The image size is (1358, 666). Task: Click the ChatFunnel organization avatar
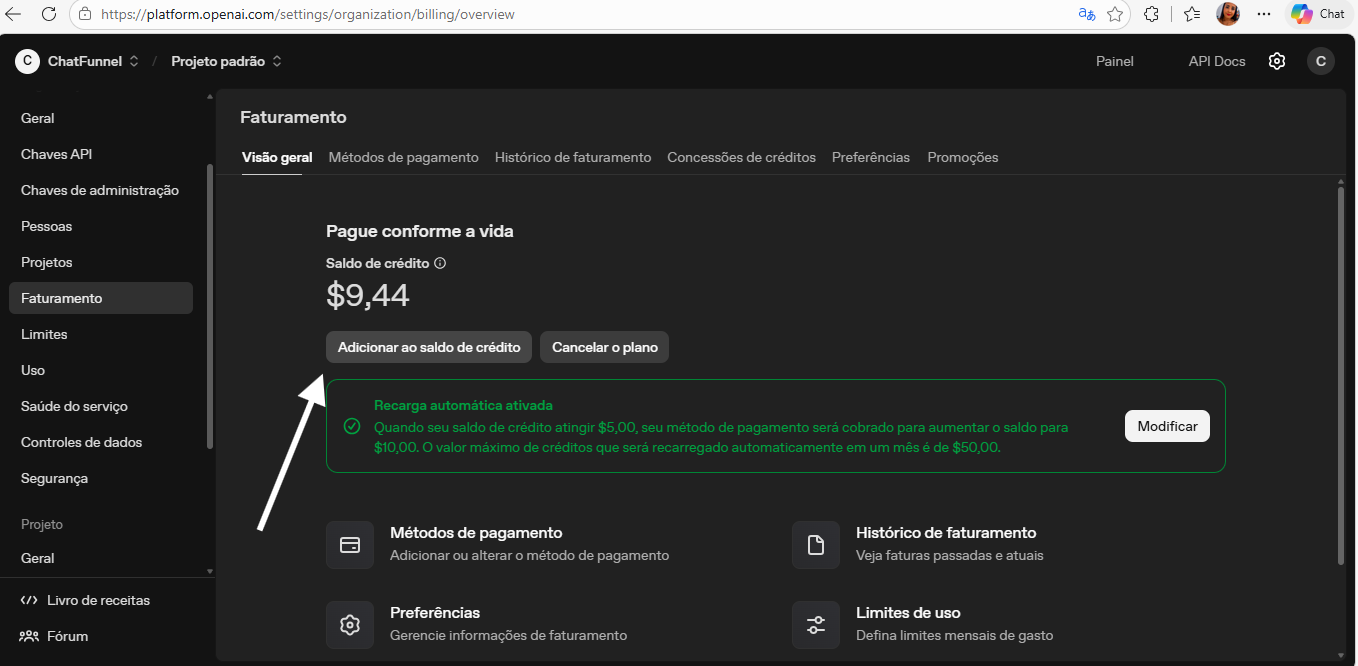(27, 61)
